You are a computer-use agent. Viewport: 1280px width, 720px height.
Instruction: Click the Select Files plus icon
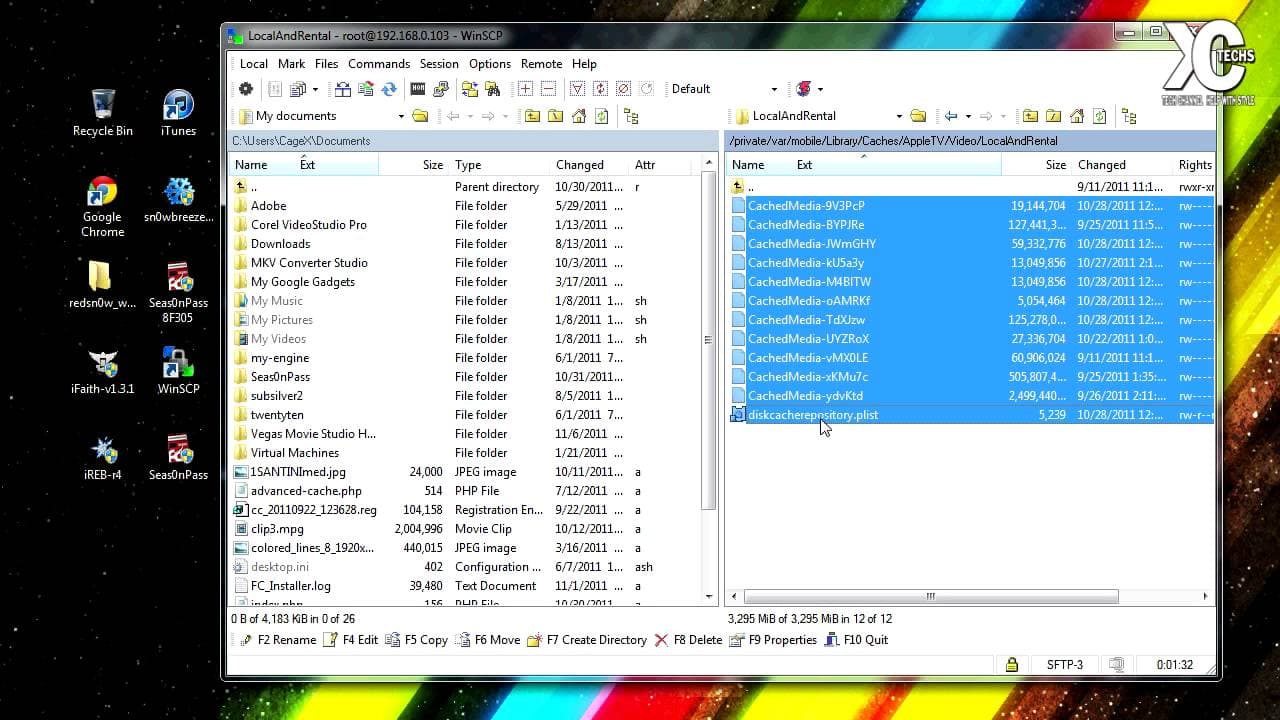[525, 89]
